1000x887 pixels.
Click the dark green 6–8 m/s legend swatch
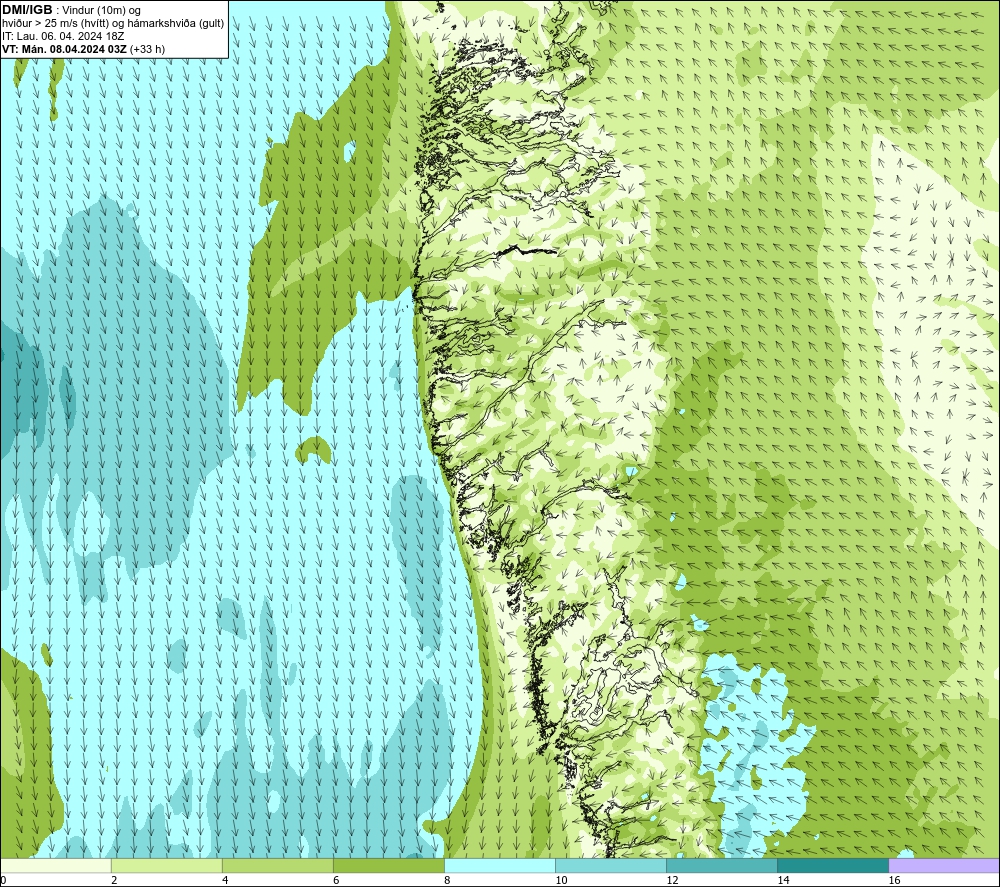coord(388,865)
